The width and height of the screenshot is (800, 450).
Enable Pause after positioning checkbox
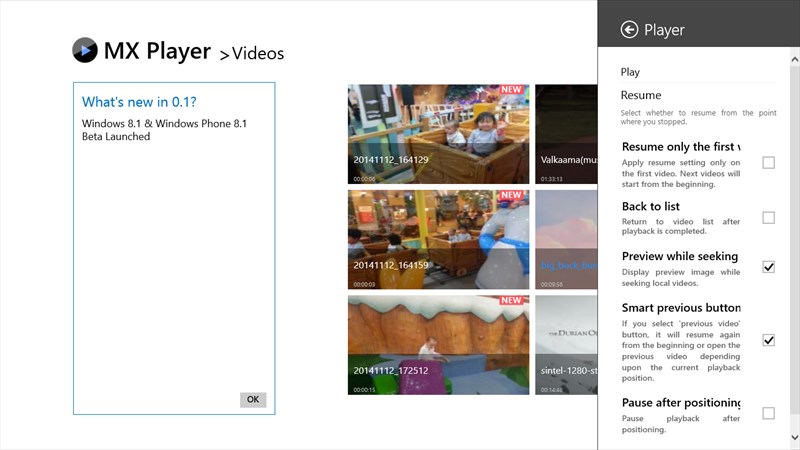tap(768, 413)
